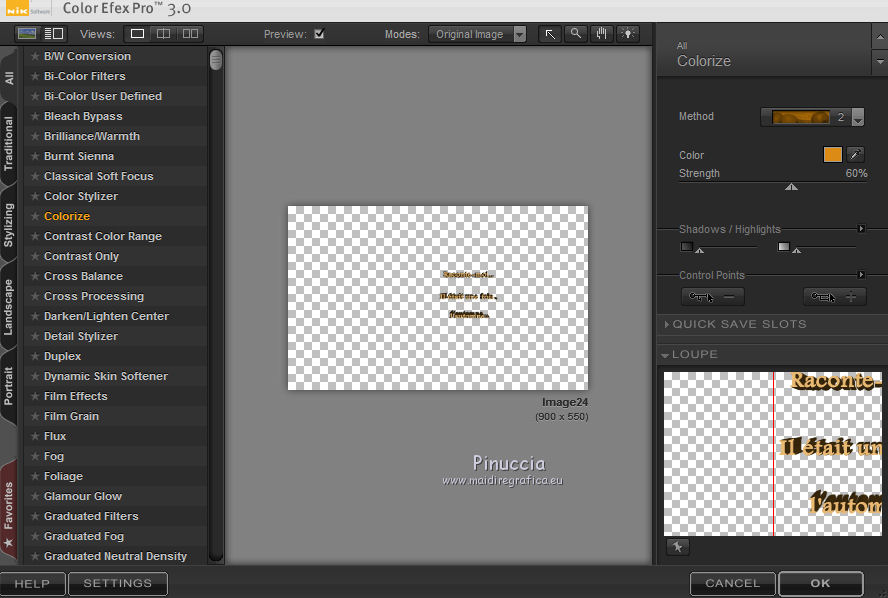This screenshot has height=598, width=888.
Task: Open the Method dropdown
Action: click(812, 117)
